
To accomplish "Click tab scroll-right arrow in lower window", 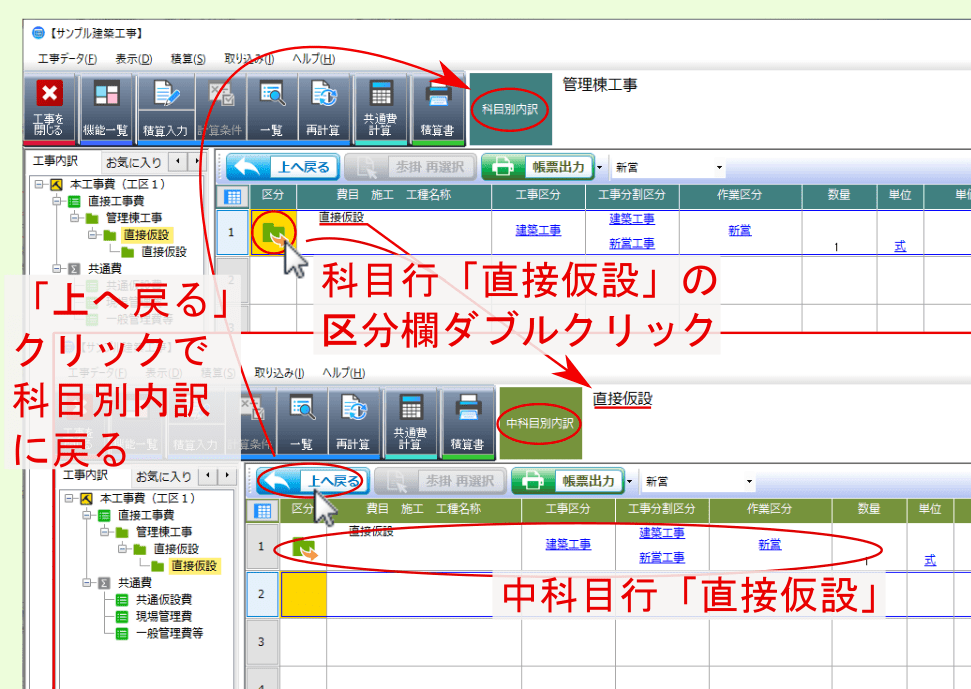I will [227, 475].
